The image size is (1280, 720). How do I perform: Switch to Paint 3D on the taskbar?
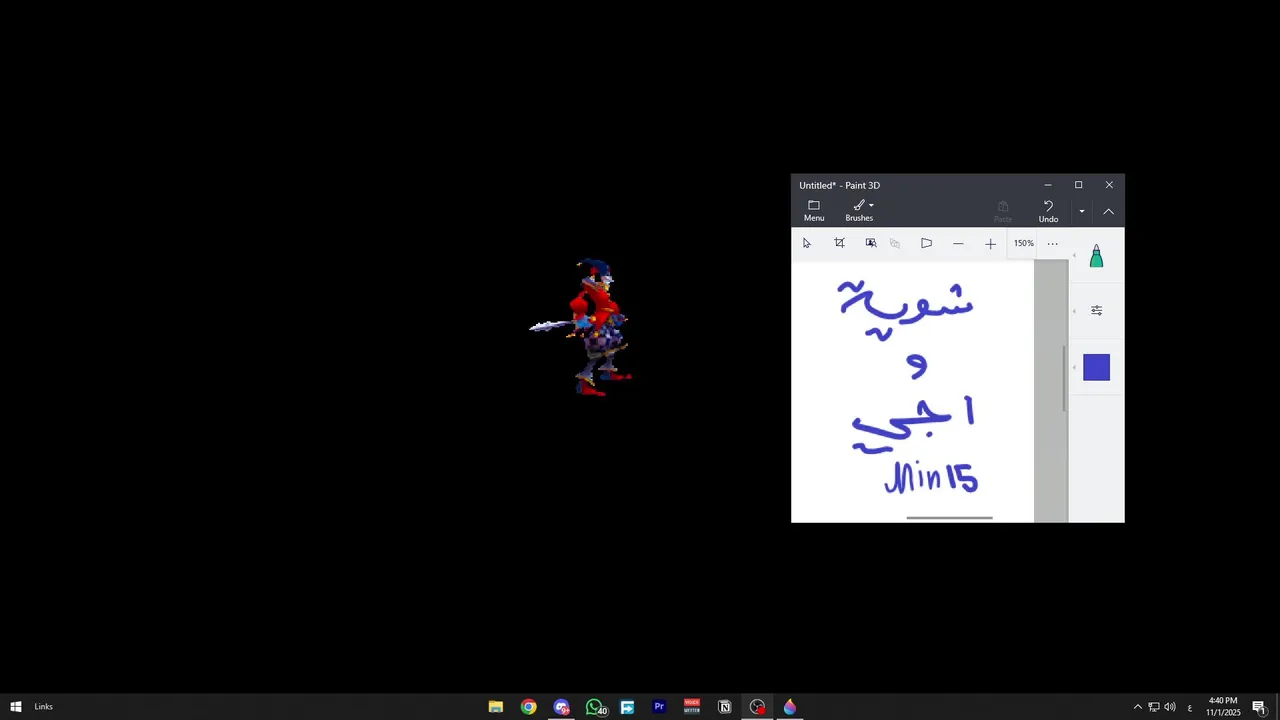790,707
